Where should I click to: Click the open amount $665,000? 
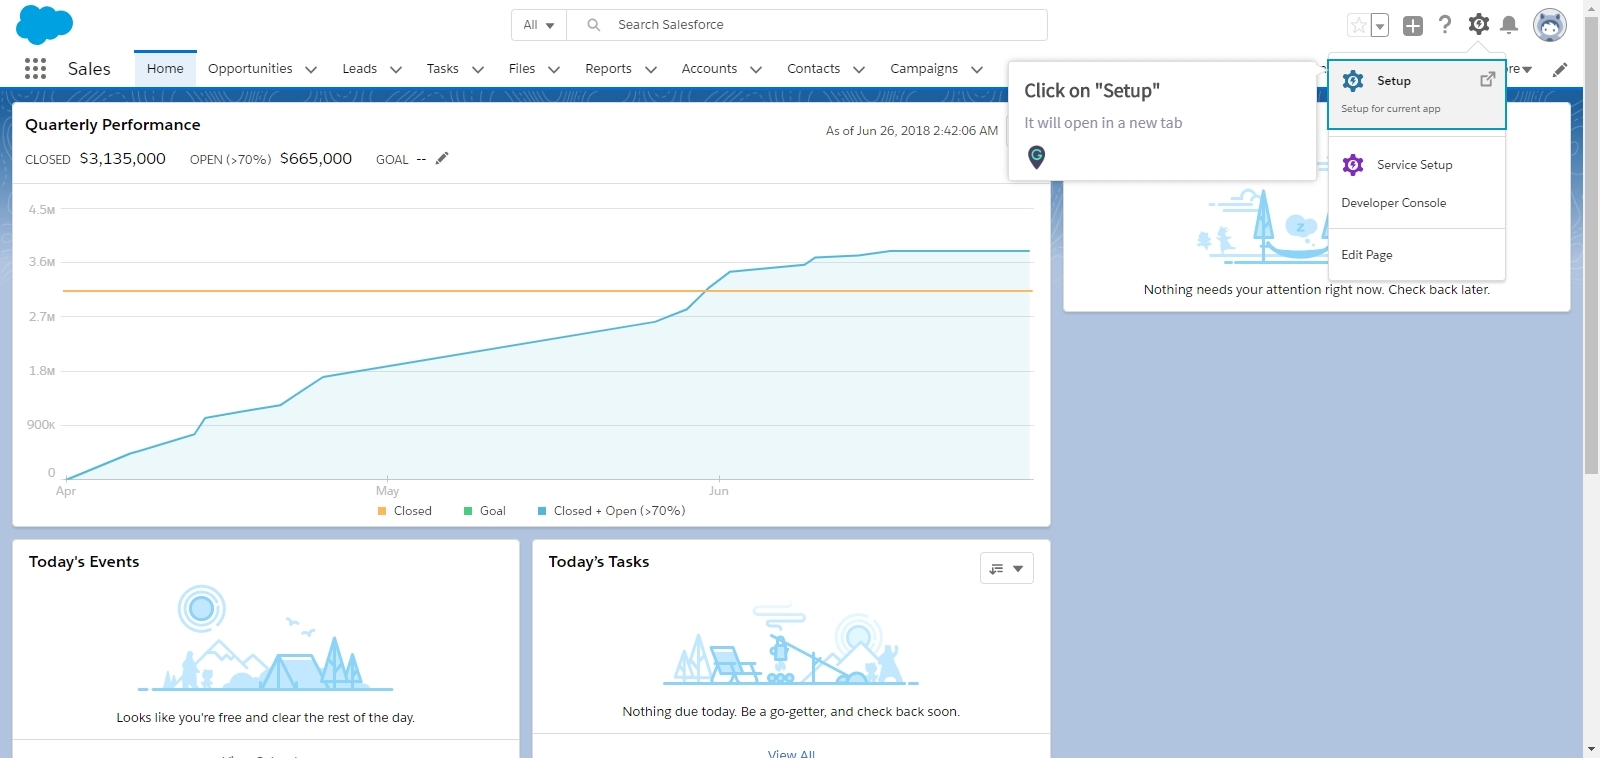click(x=316, y=158)
